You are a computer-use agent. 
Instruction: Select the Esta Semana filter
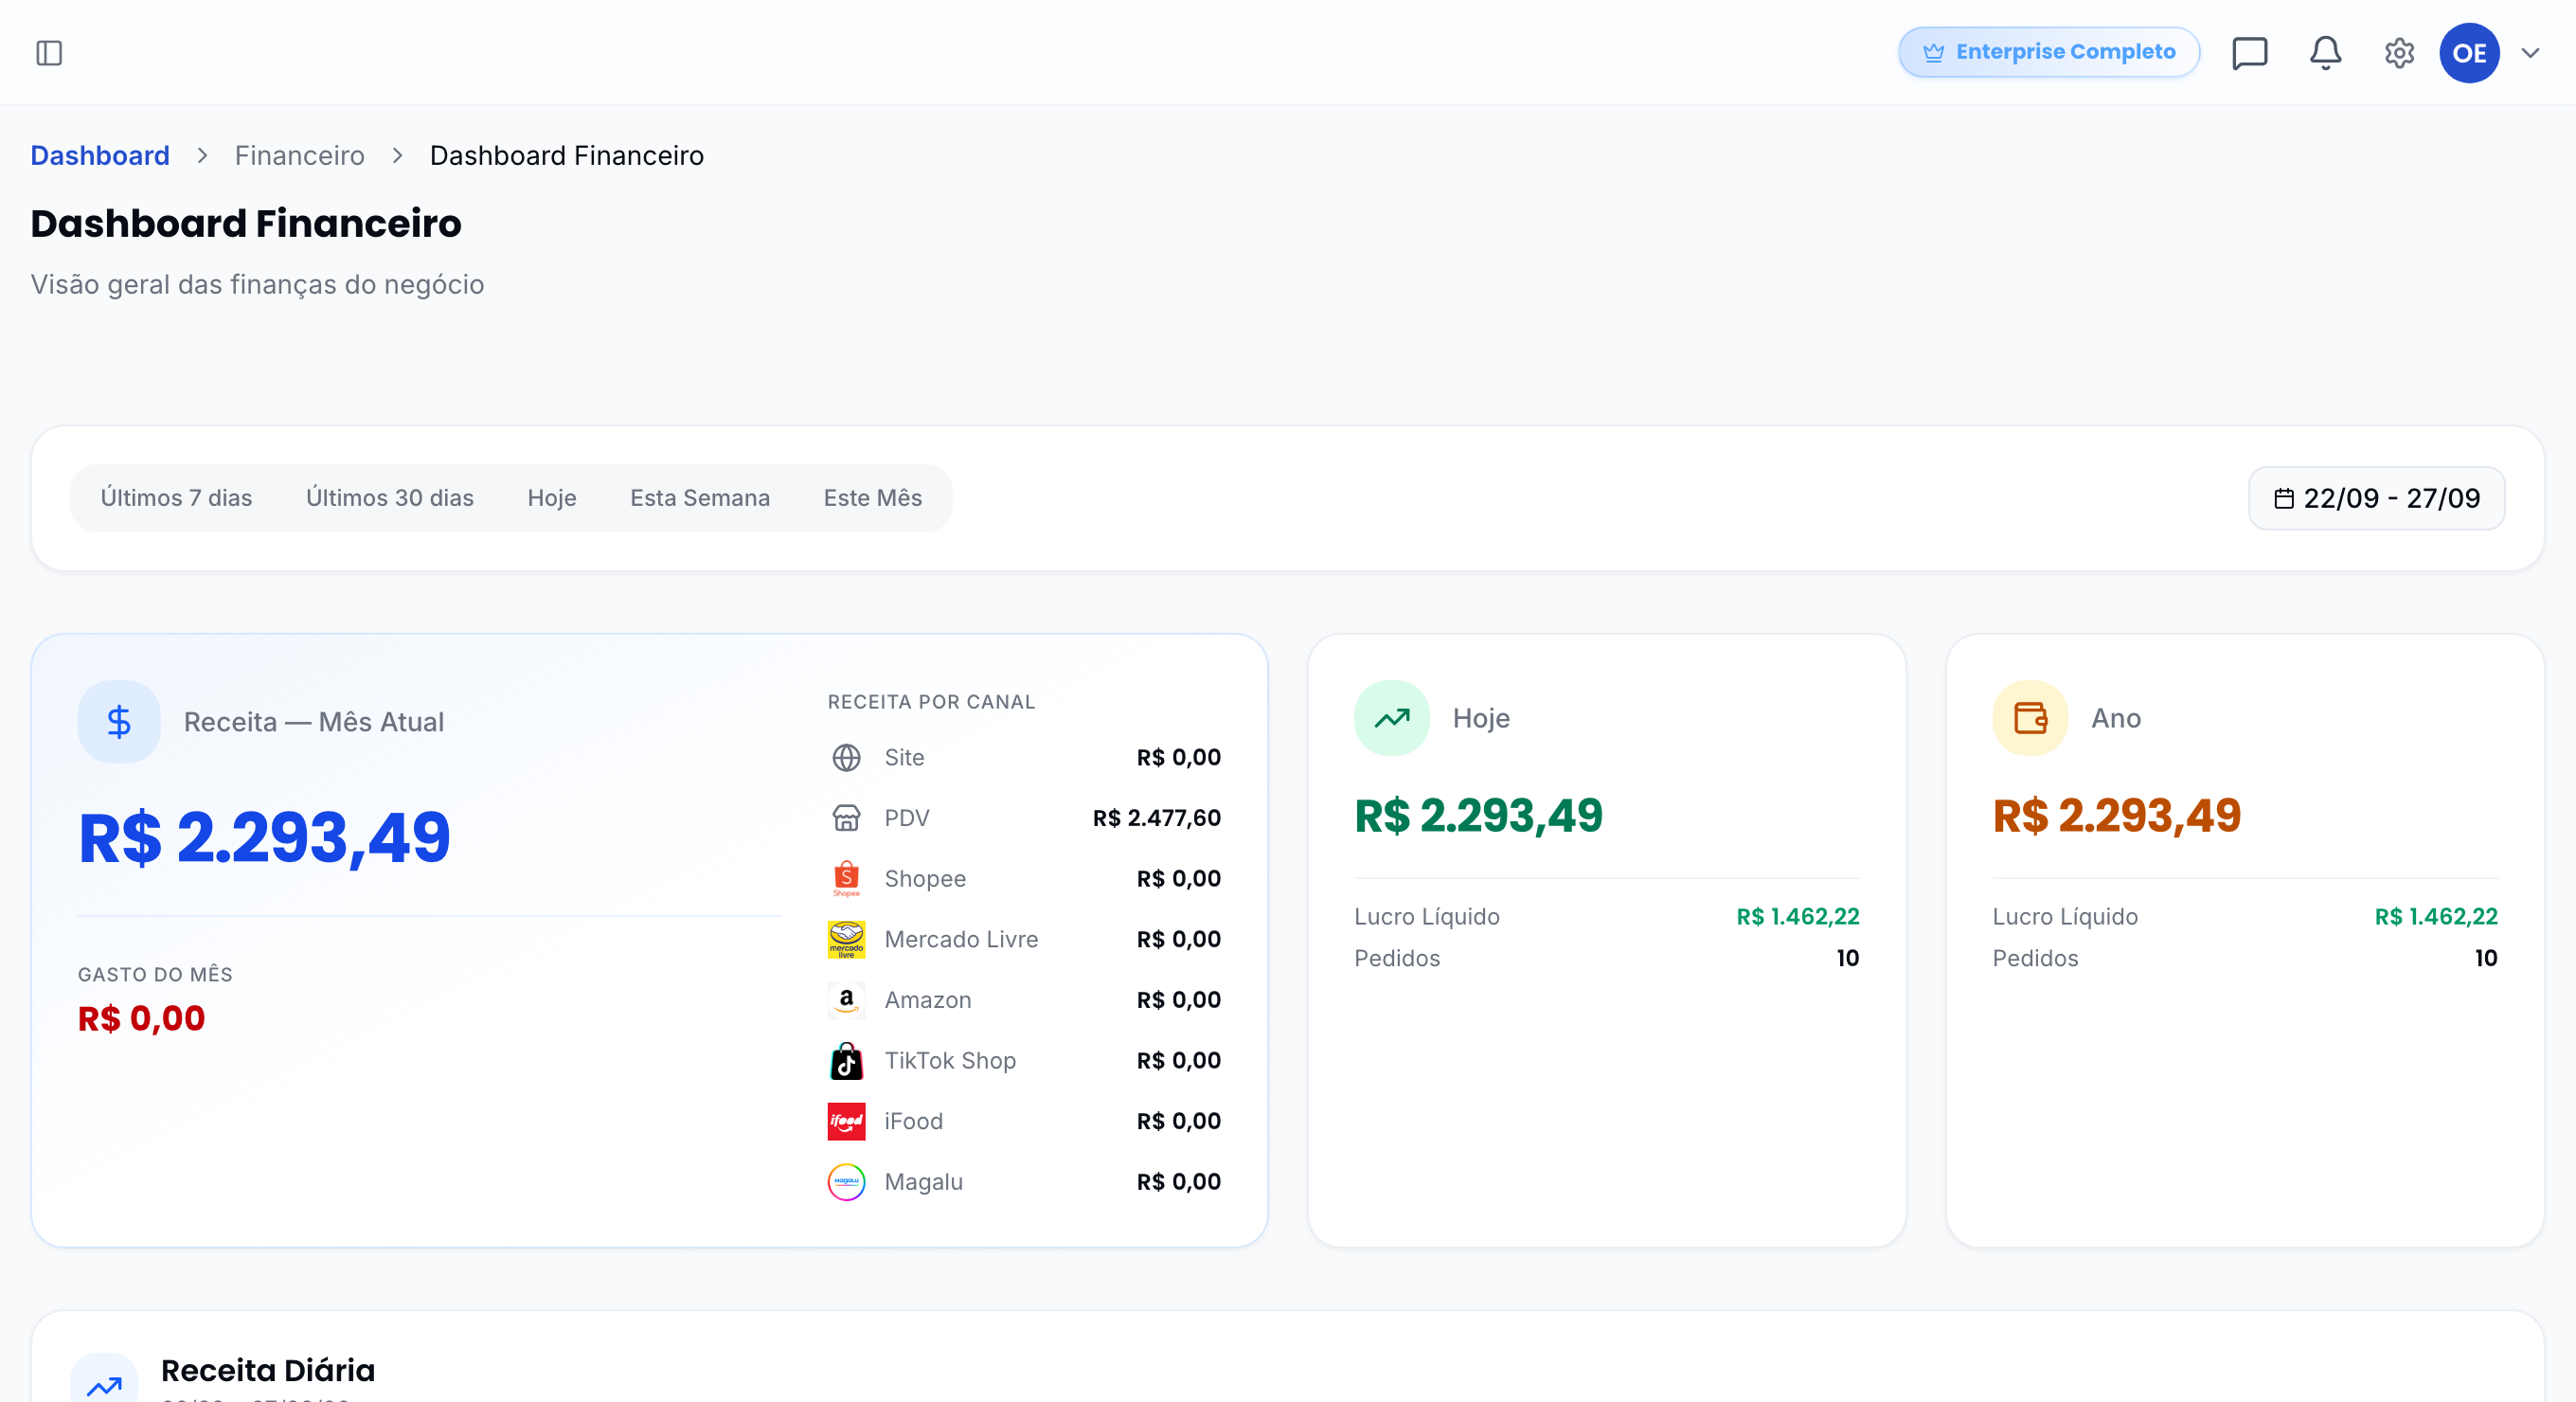pos(700,498)
